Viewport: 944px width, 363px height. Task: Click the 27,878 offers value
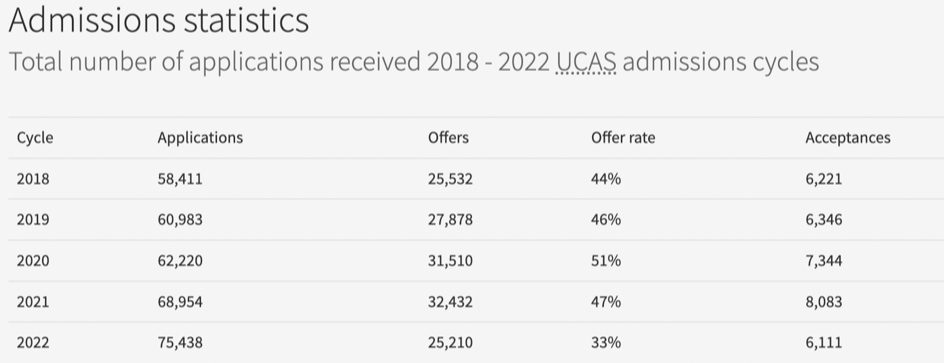(x=450, y=220)
